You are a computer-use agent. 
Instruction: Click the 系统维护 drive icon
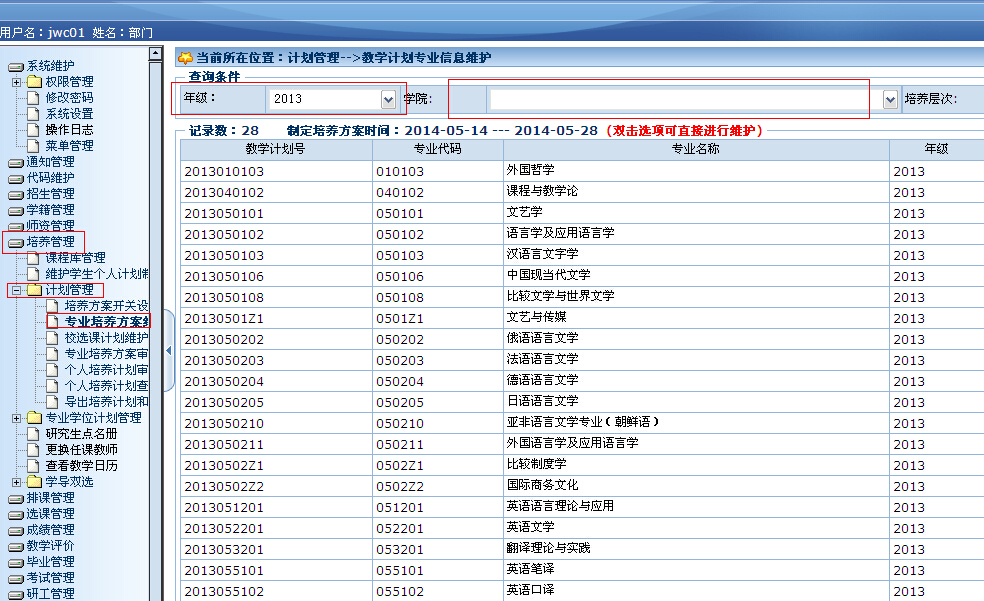coord(16,66)
